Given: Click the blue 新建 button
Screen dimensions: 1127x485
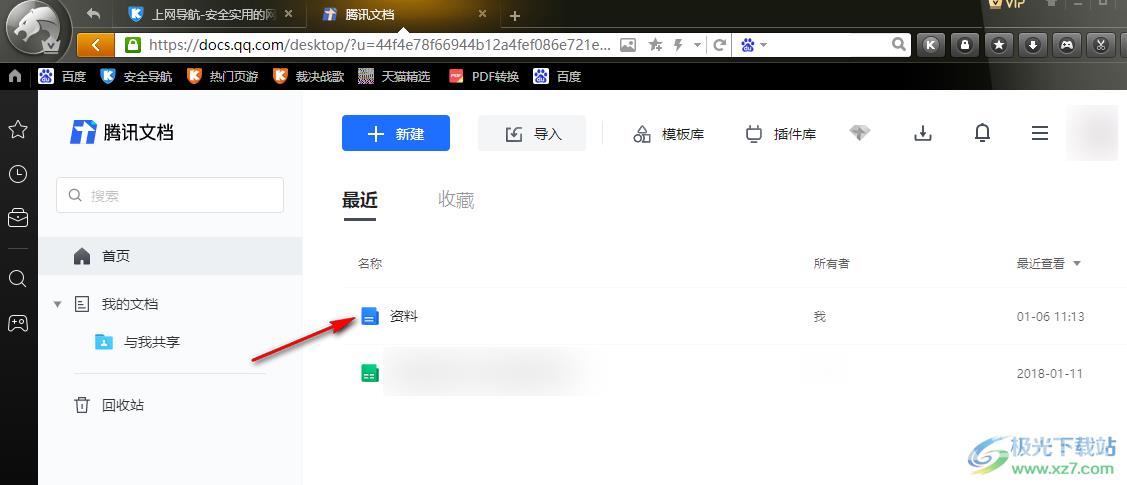Looking at the screenshot, I should coord(395,133).
